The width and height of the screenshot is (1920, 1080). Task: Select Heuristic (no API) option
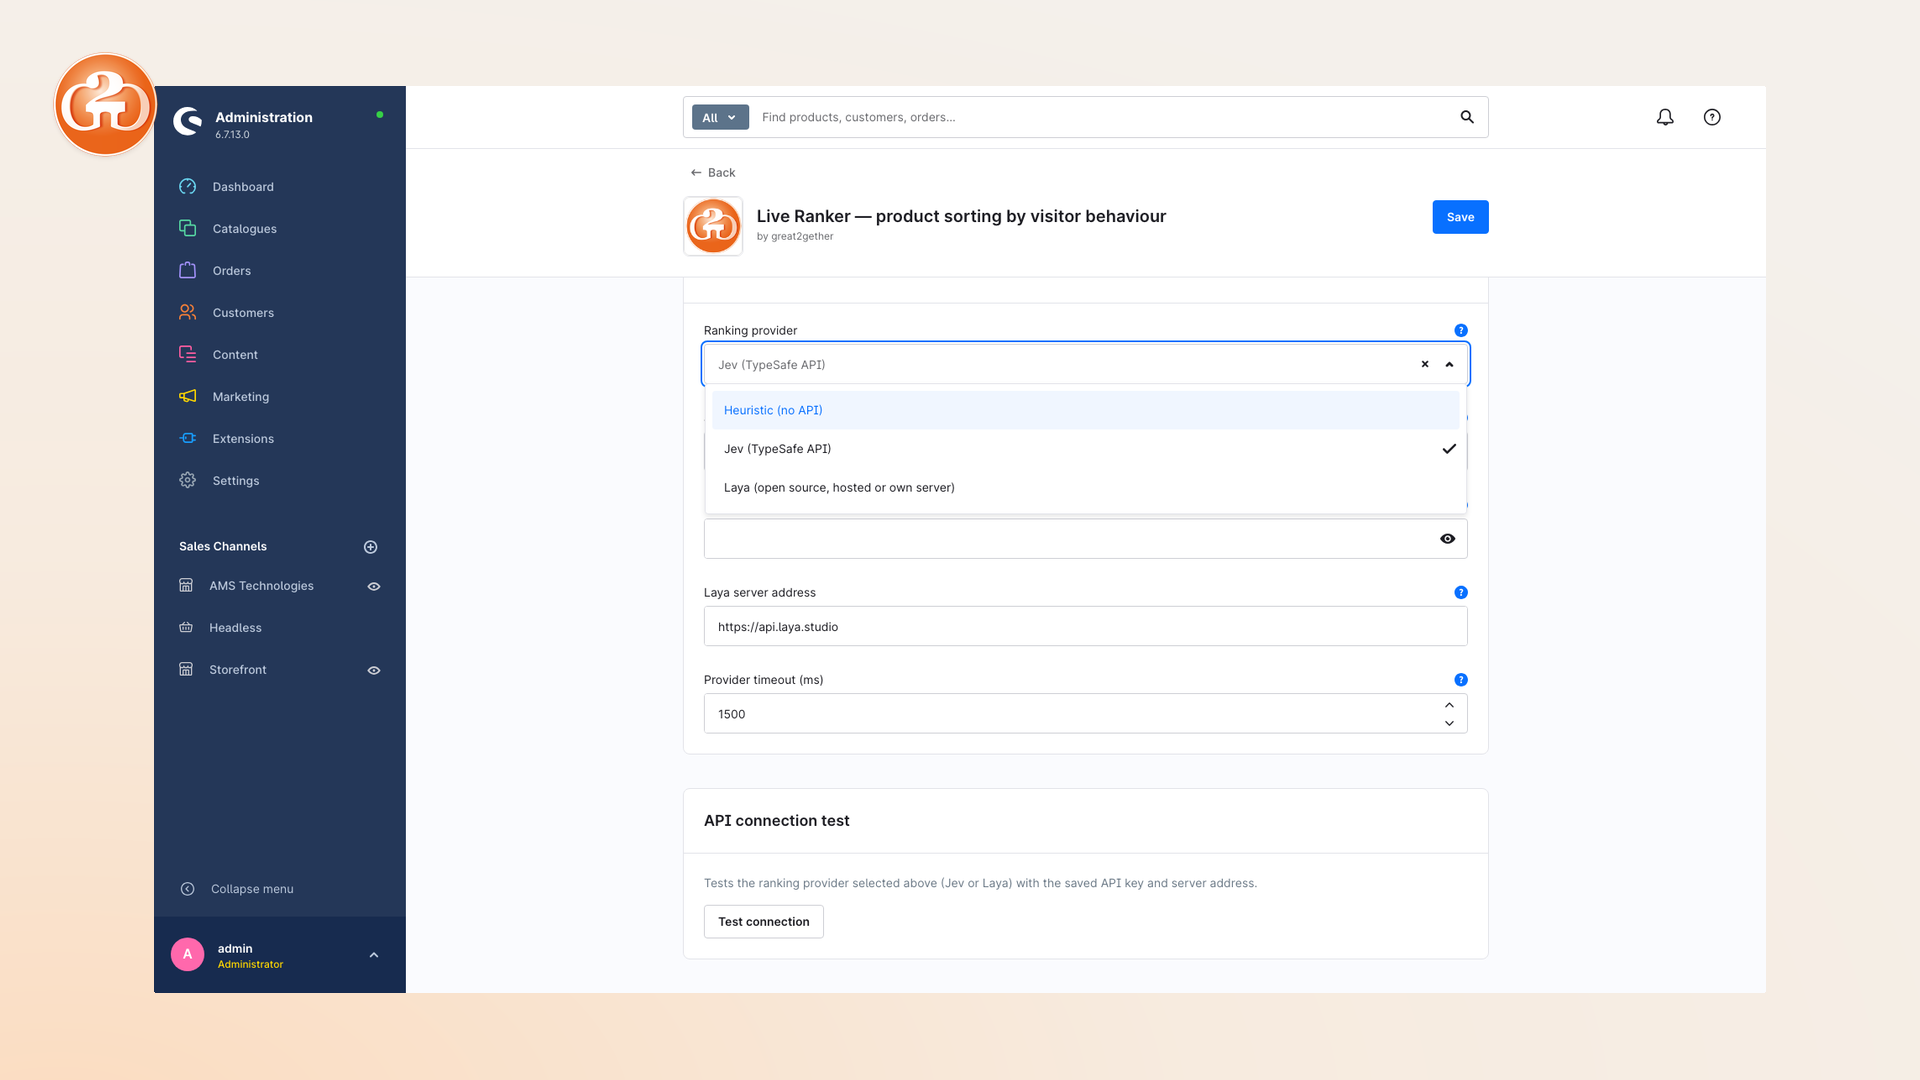click(1085, 411)
